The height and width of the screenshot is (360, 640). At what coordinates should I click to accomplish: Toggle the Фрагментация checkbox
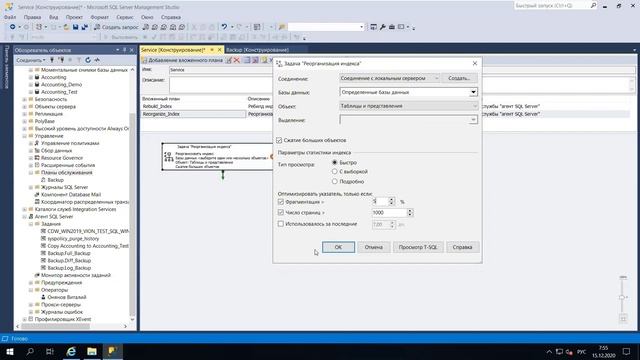pyautogui.click(x=281, y=202)
